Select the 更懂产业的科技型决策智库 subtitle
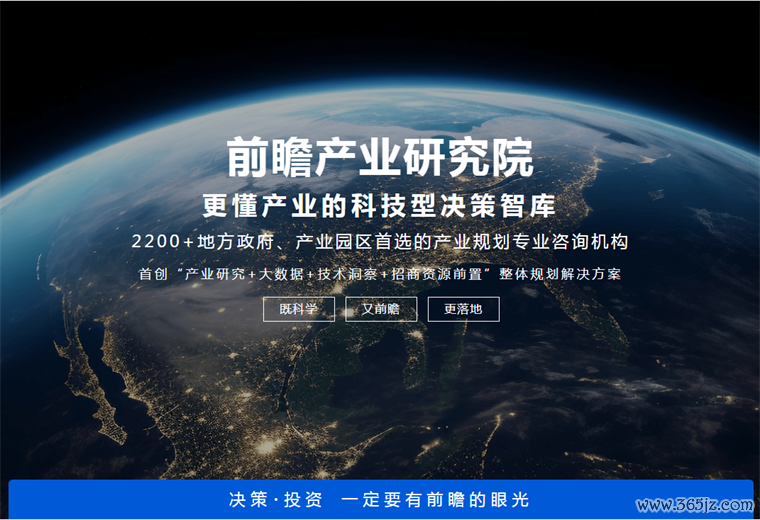760x520 pixels. click(x=379, y=206)
